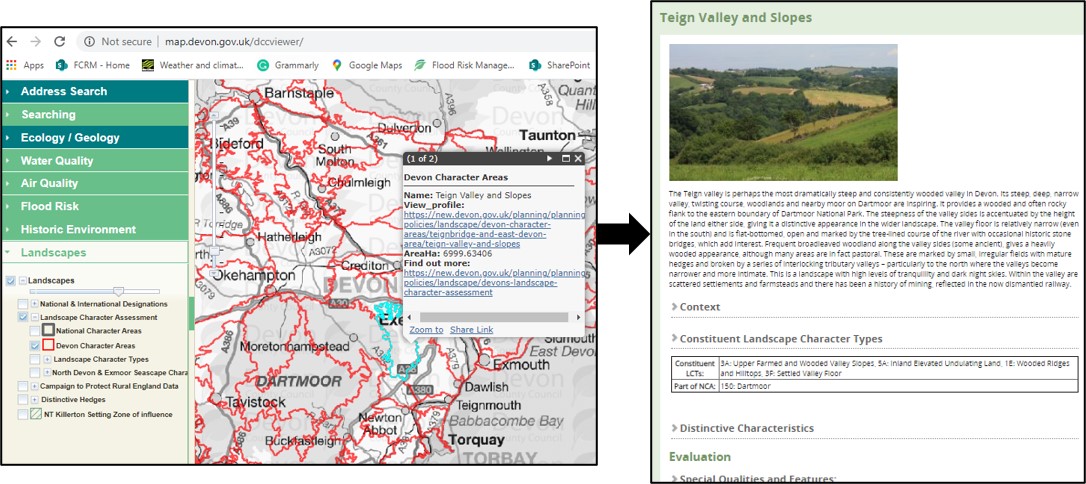The image size is (1086, 484).
Task: Reload the page with the refresh icon
Action: point(60,42)
